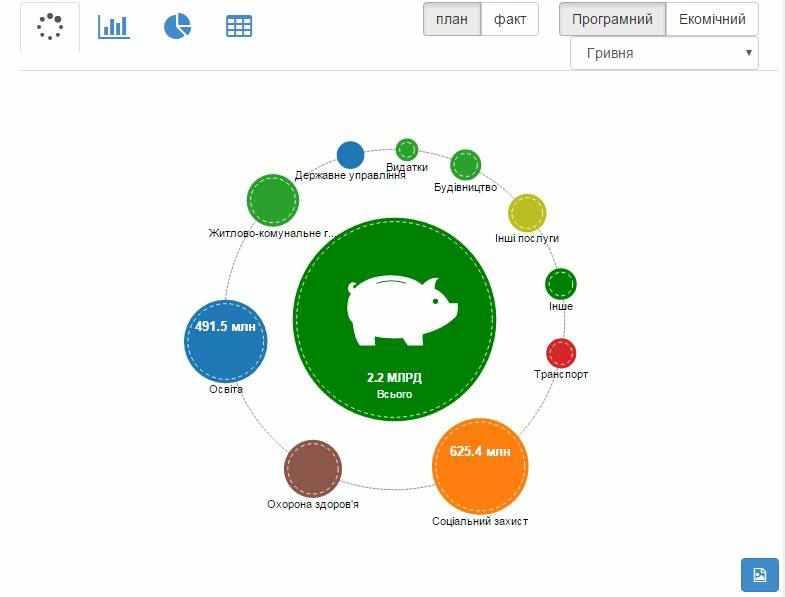
Task: Select the brown Охорона здоров'я bubble
Action: click(x=313, y=467)
